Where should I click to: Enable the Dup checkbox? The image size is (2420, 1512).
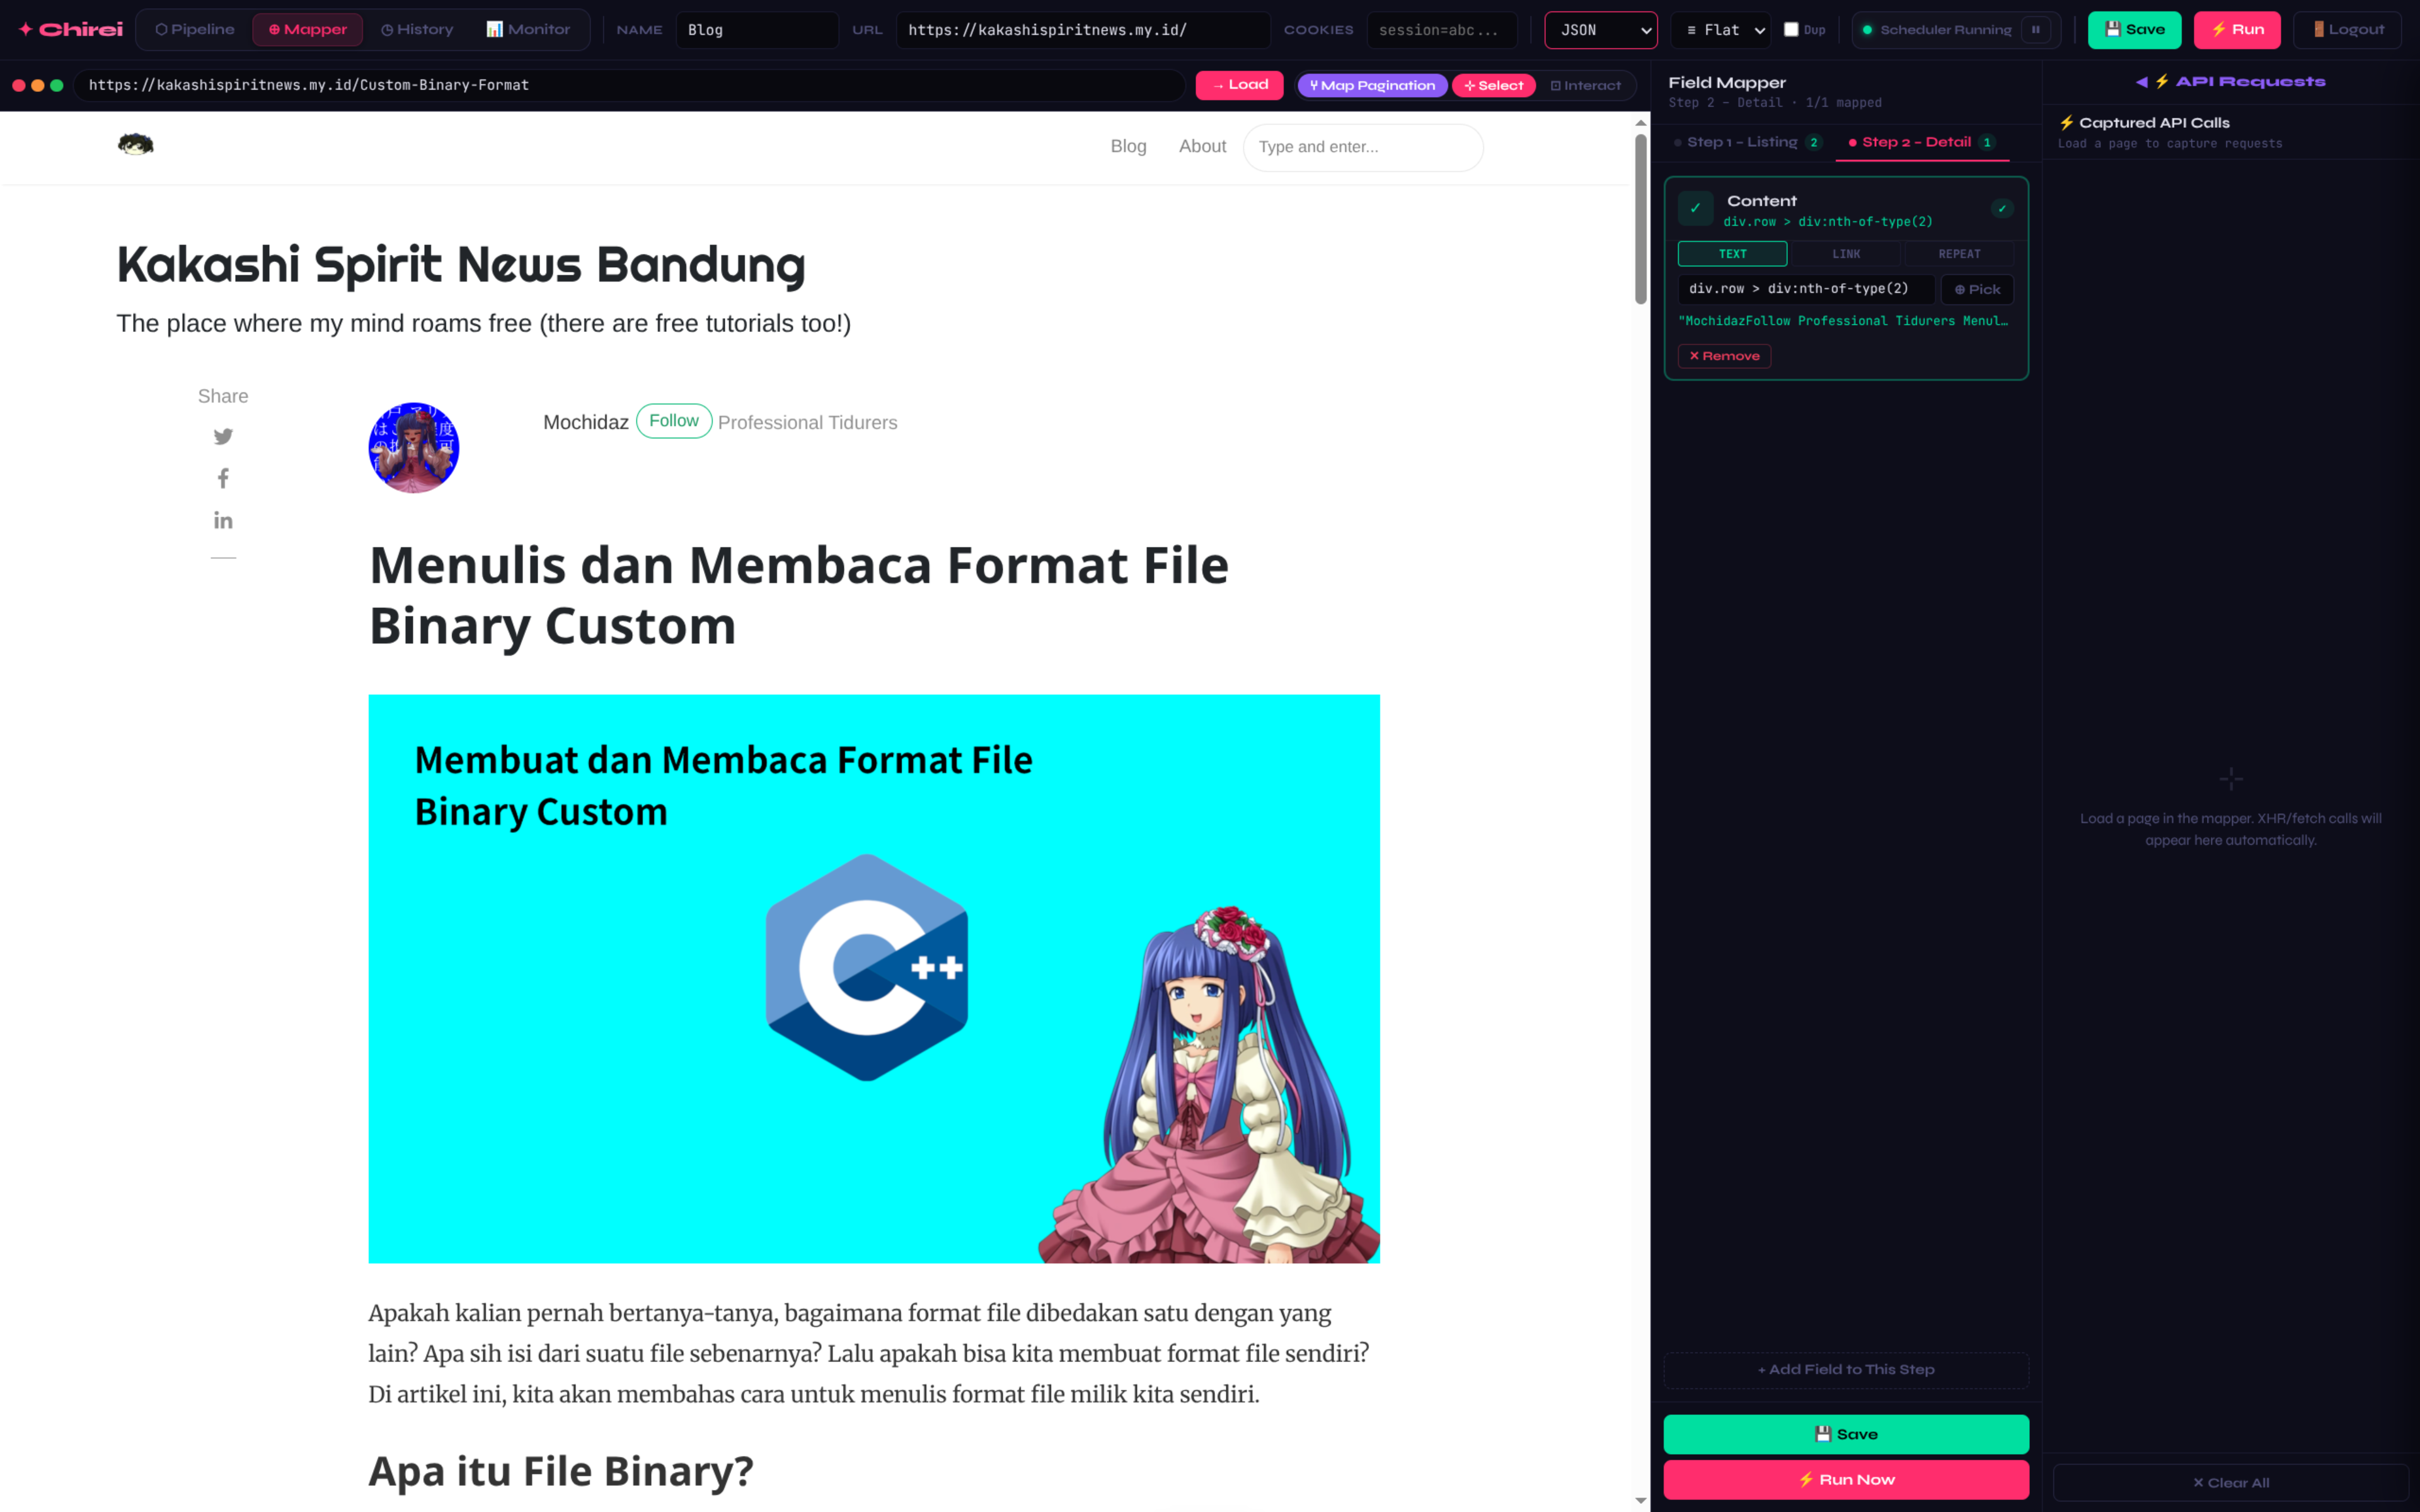[1791, 29]
